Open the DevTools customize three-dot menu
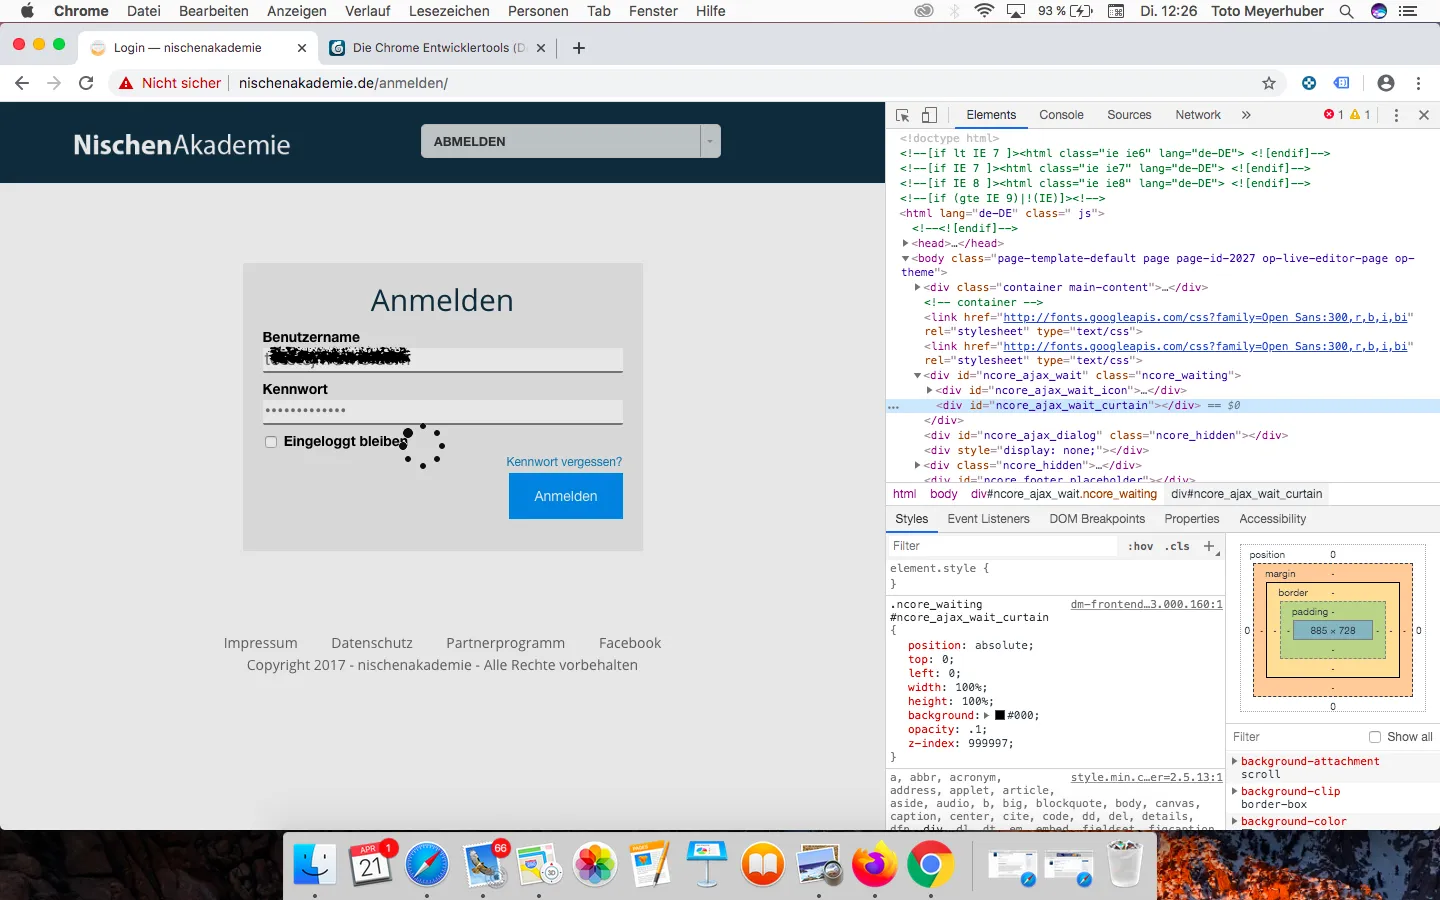Viewport: 1440px width, 900px height. tap(1396, 115)
